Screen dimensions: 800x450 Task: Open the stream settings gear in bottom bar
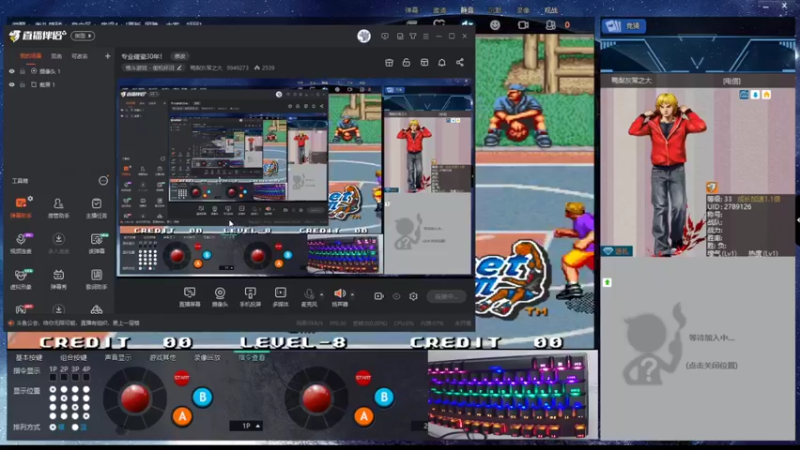click(x=413, y=296)
